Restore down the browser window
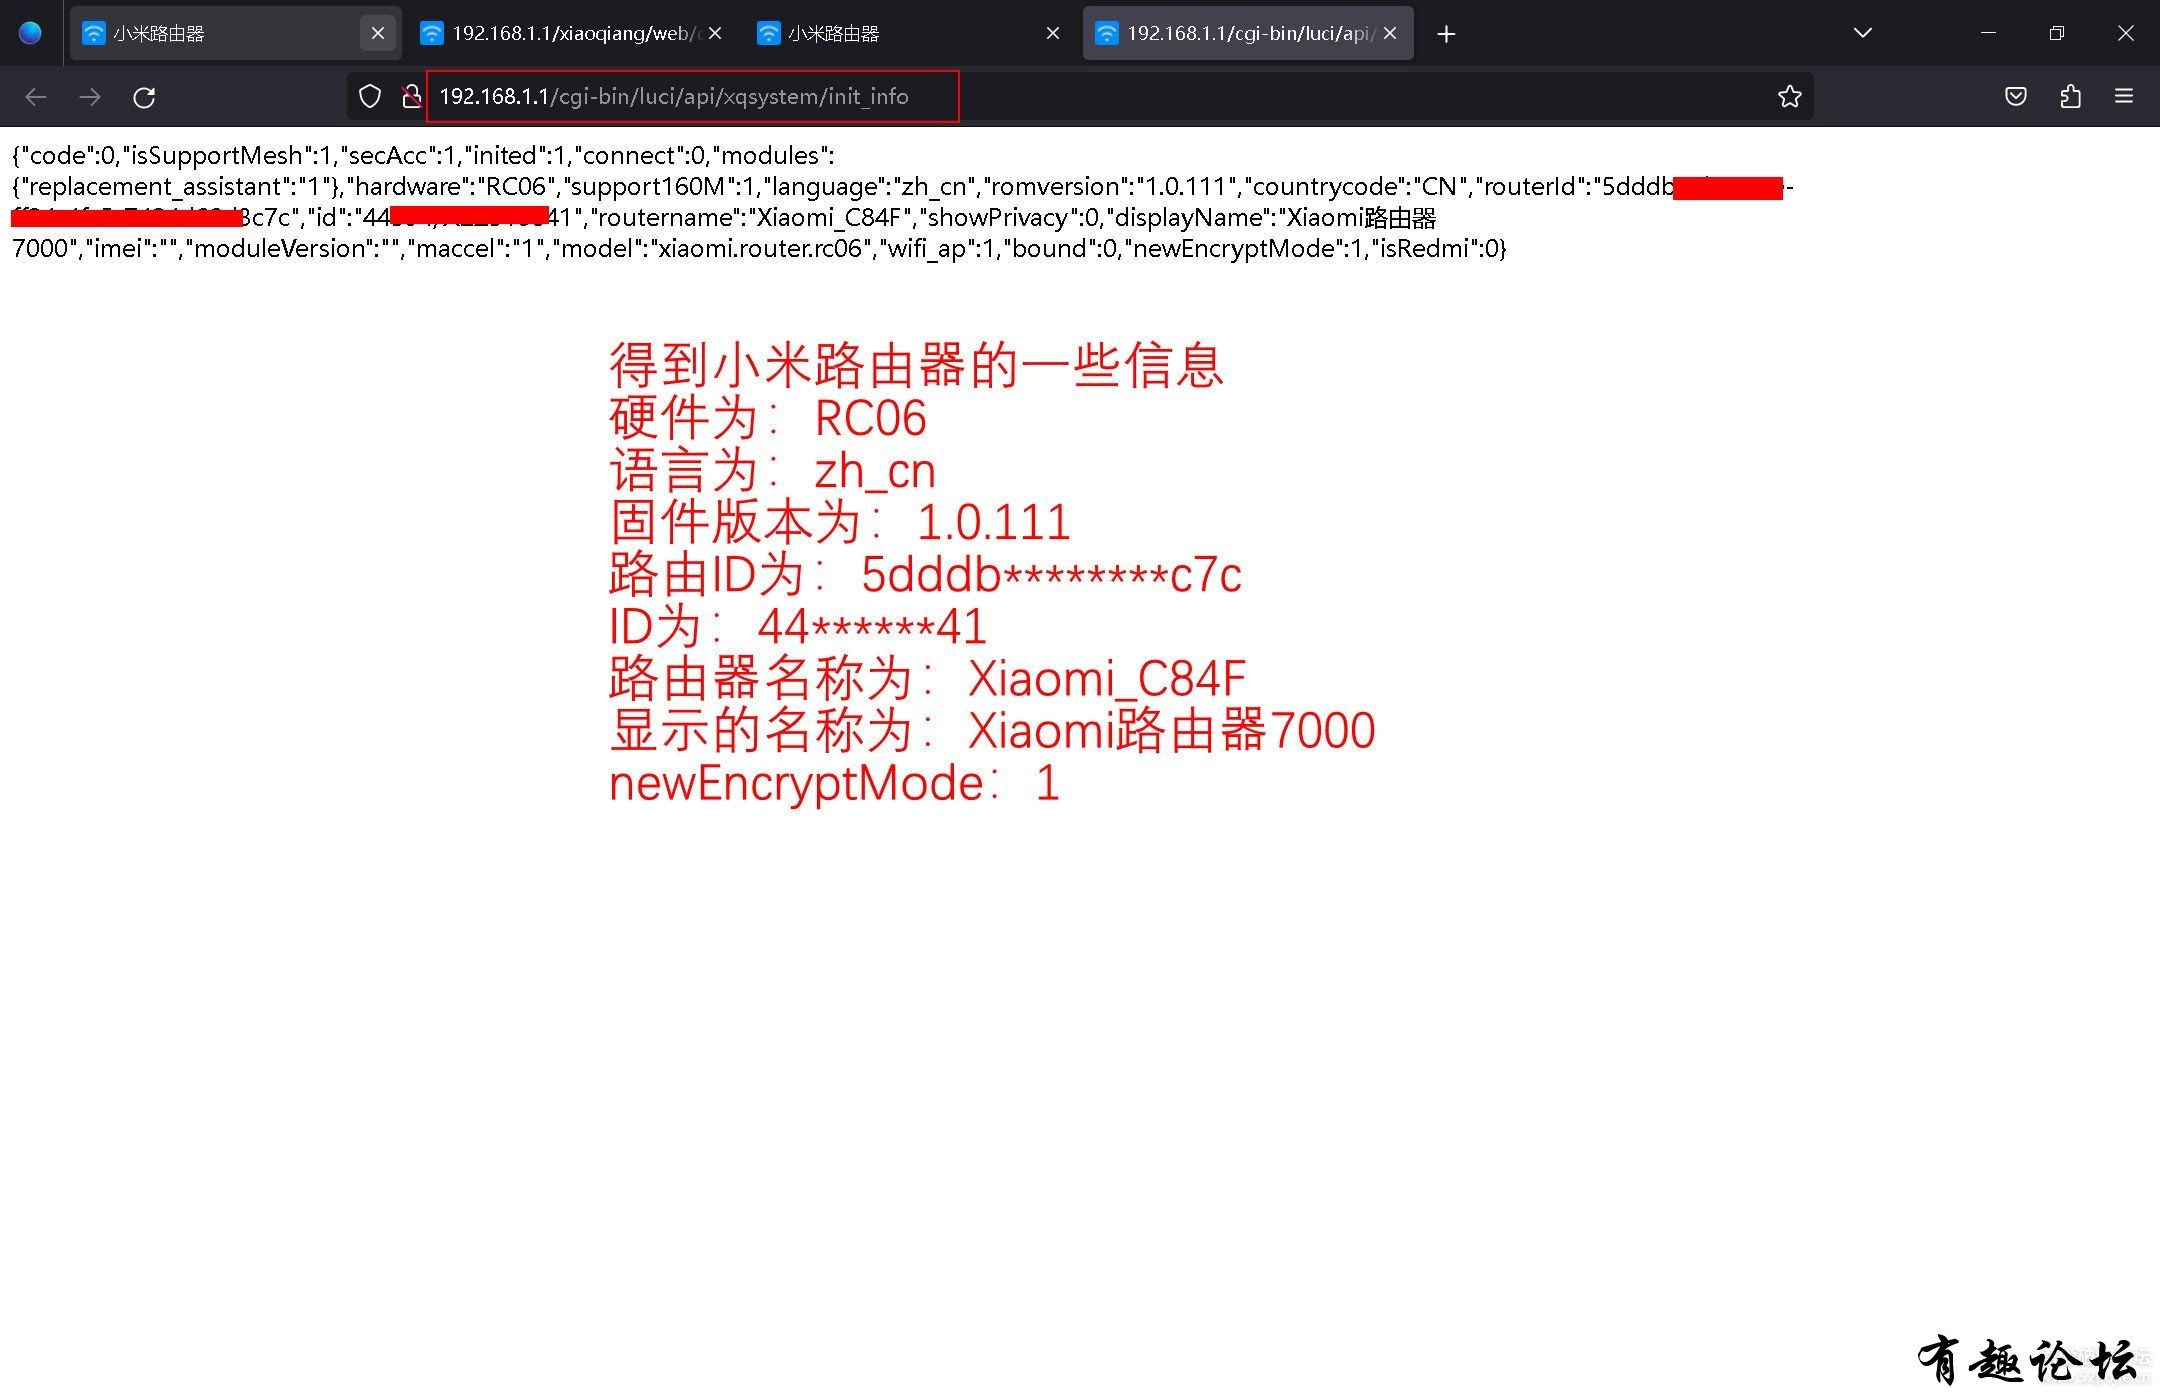Image resolution: width=2160 pixels, height=1394 pixels. 2056,33
